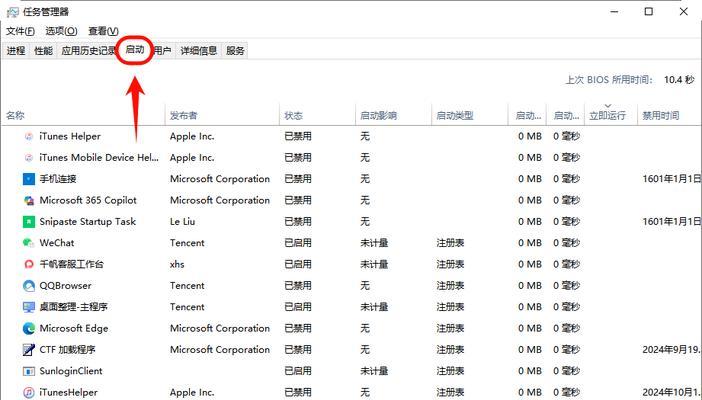This screenshot has width=702, height=400.
Task: Open the 文件(F) menu
Action: coord(20,31)
